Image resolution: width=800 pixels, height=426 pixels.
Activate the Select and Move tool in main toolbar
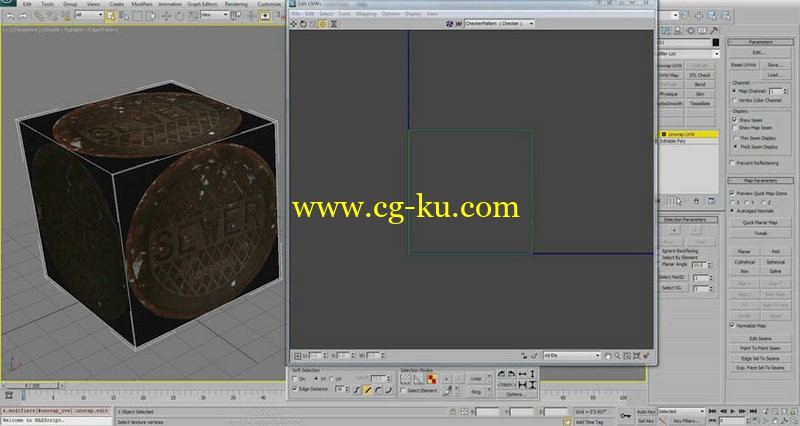[166, 16]
